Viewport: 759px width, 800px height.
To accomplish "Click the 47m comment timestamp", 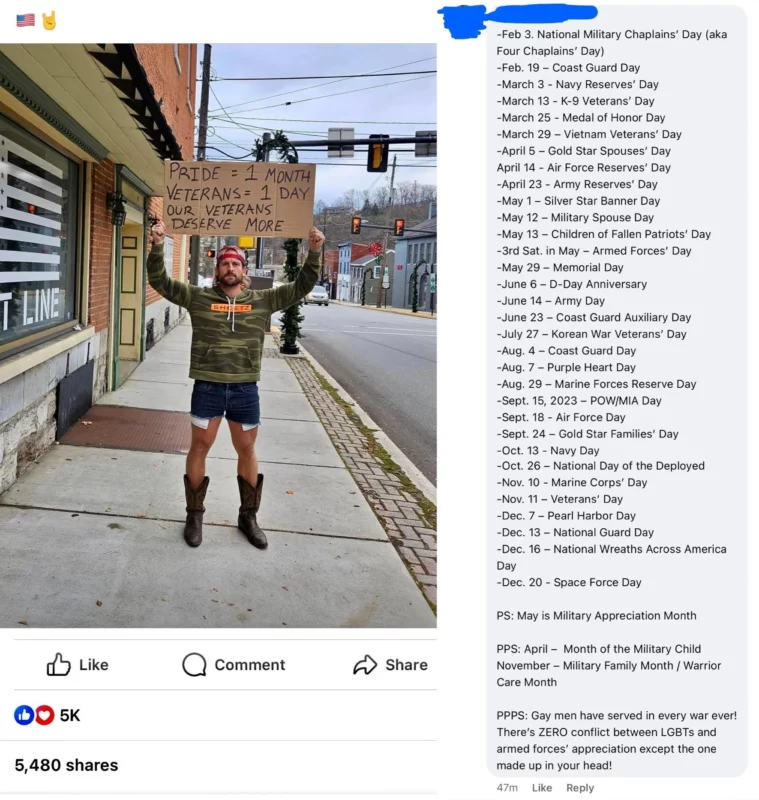I will coord(507,787).
